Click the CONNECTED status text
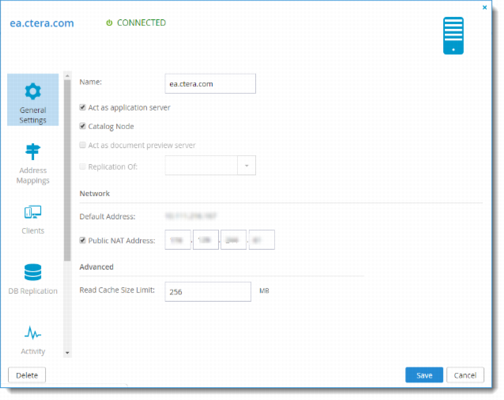This screenshot has height=400, width=504. (x=141, y=23)
